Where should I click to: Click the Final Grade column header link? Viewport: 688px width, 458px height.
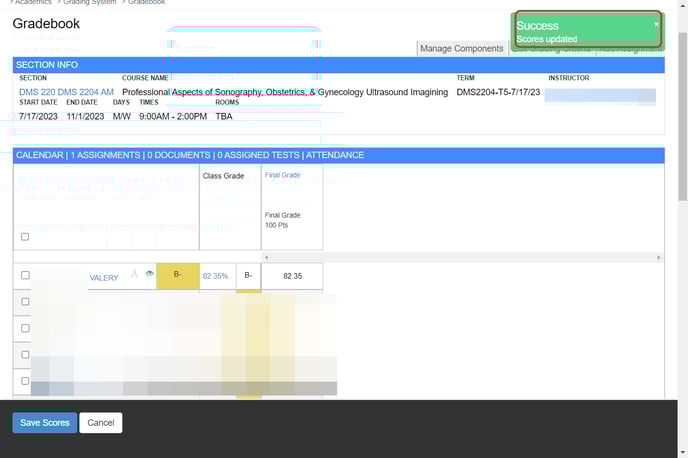(x=282, y=174)
